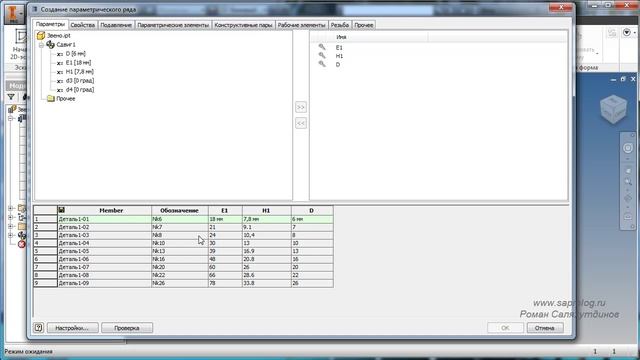Click the Обозначение column header
640x360 pixels.
[180, 210]
